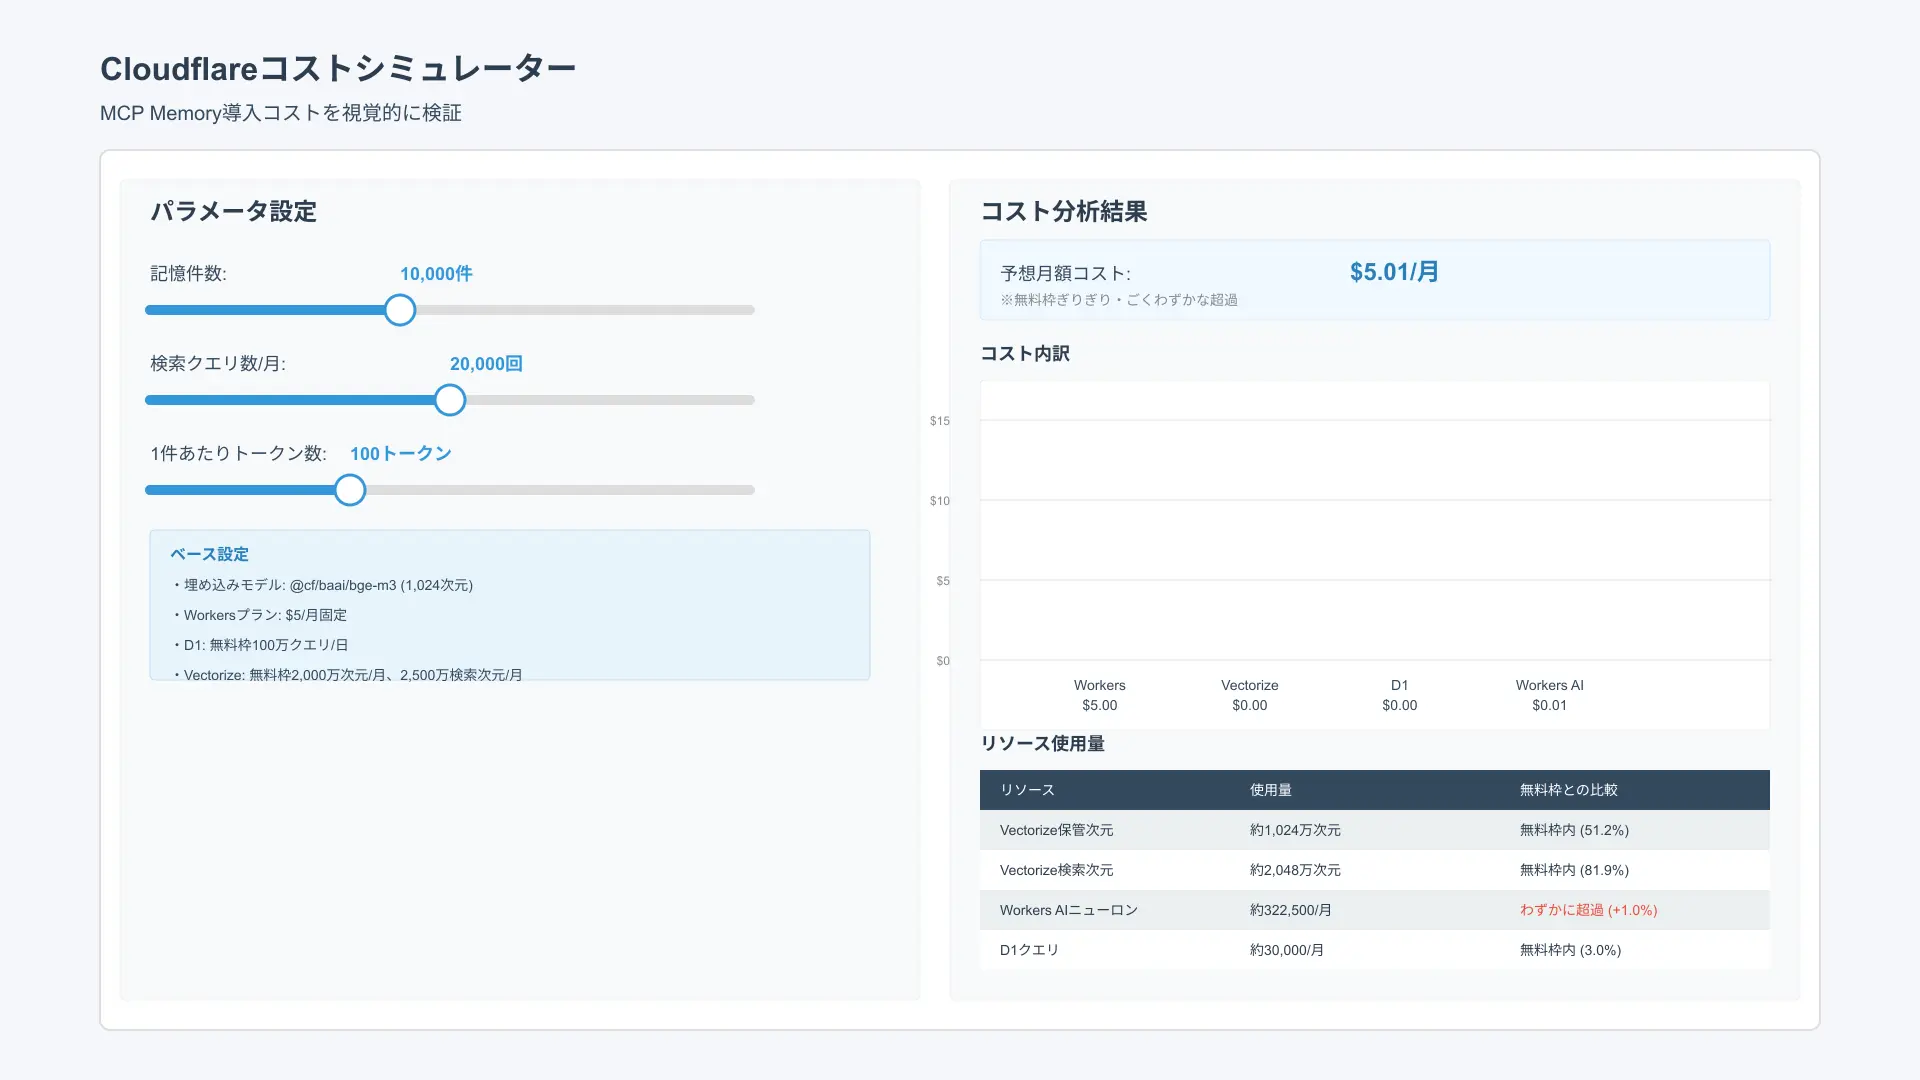
Task: Click the 予想月額コスト: label
Action: [x=1065, y=274]
